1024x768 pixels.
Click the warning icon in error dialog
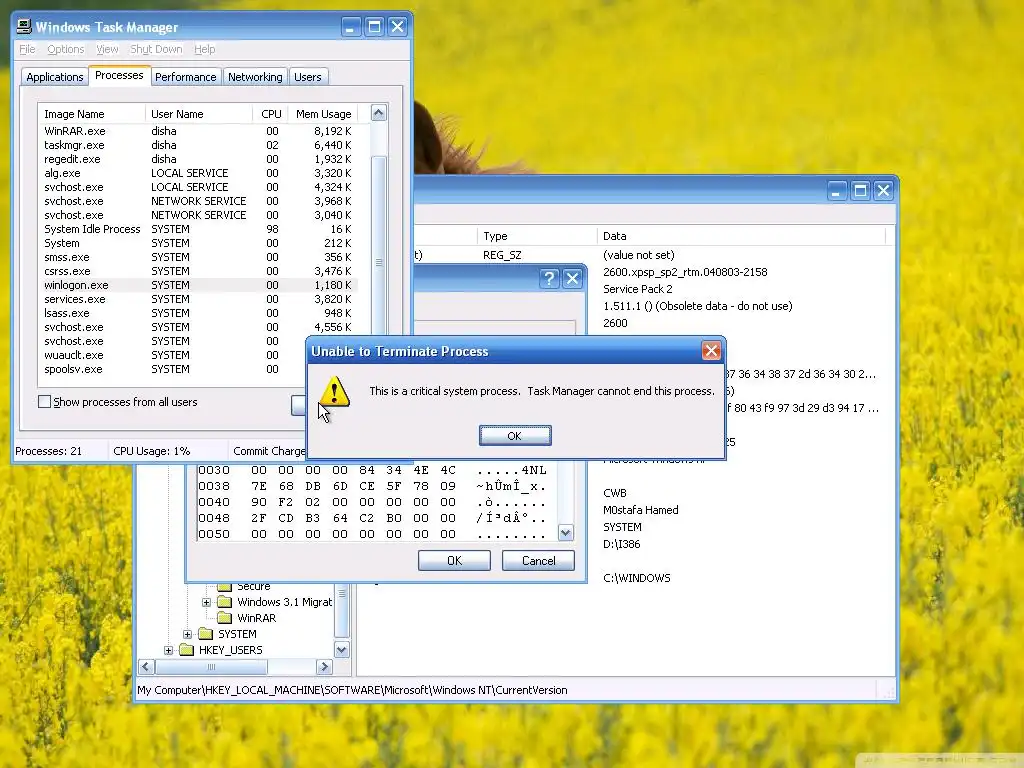coord(334,392)
